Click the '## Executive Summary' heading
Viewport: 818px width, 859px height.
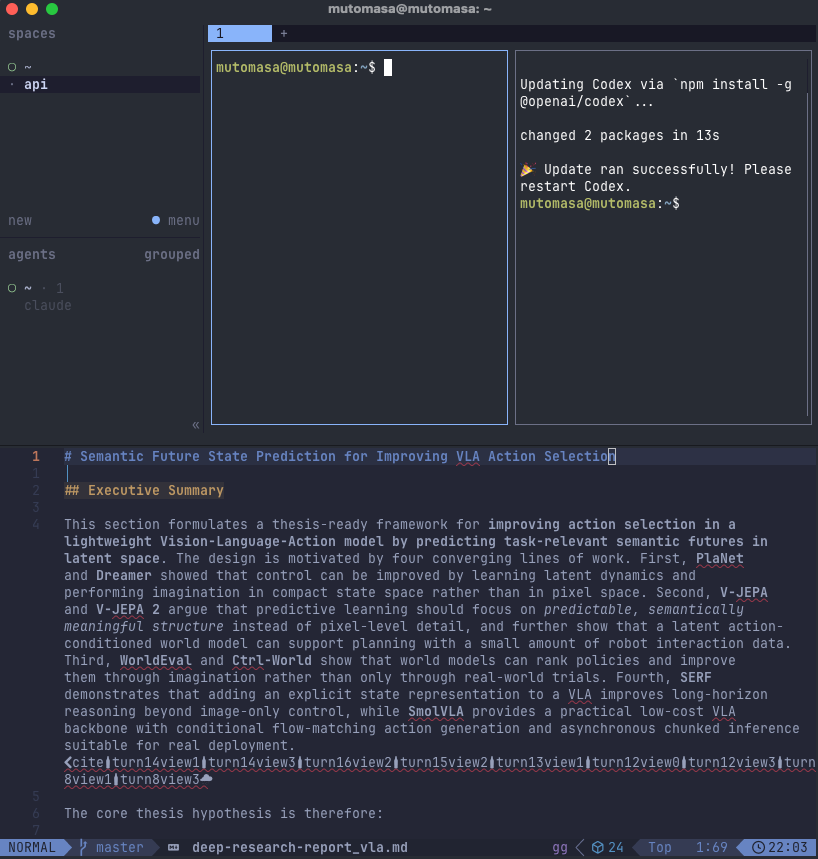[x=144, y=490]
